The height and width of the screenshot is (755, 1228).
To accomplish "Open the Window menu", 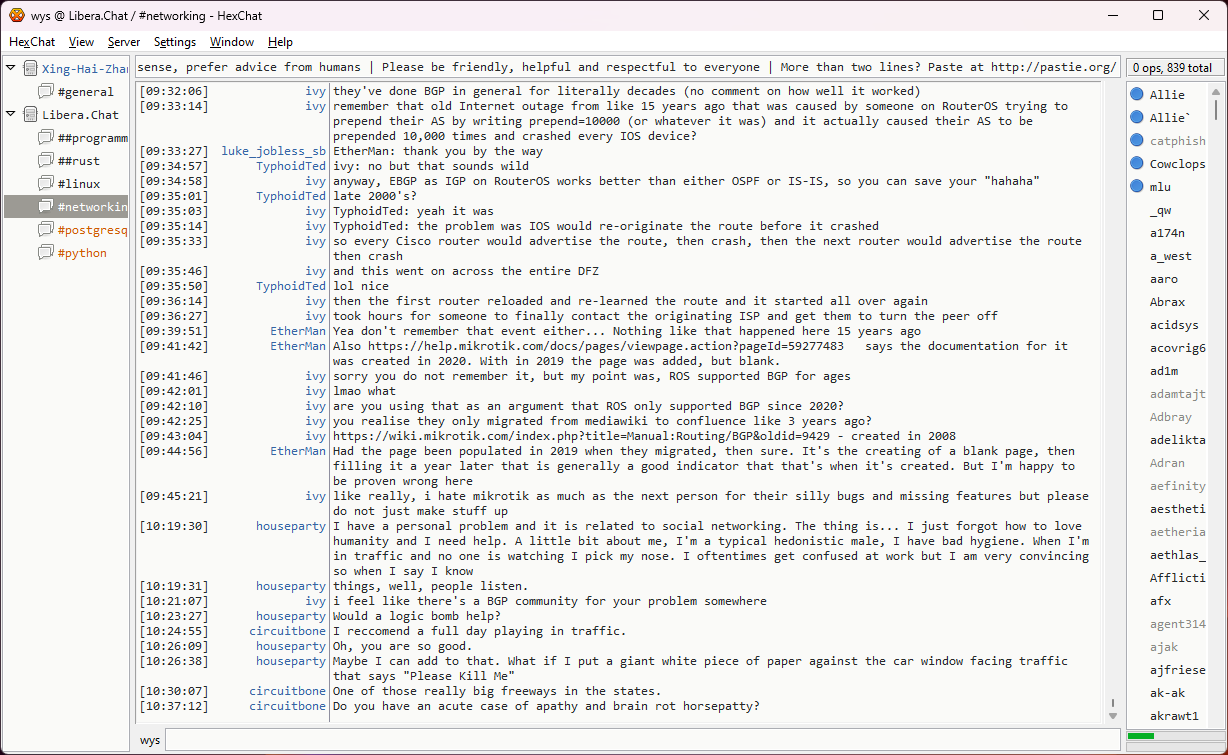I will (232, 42).
